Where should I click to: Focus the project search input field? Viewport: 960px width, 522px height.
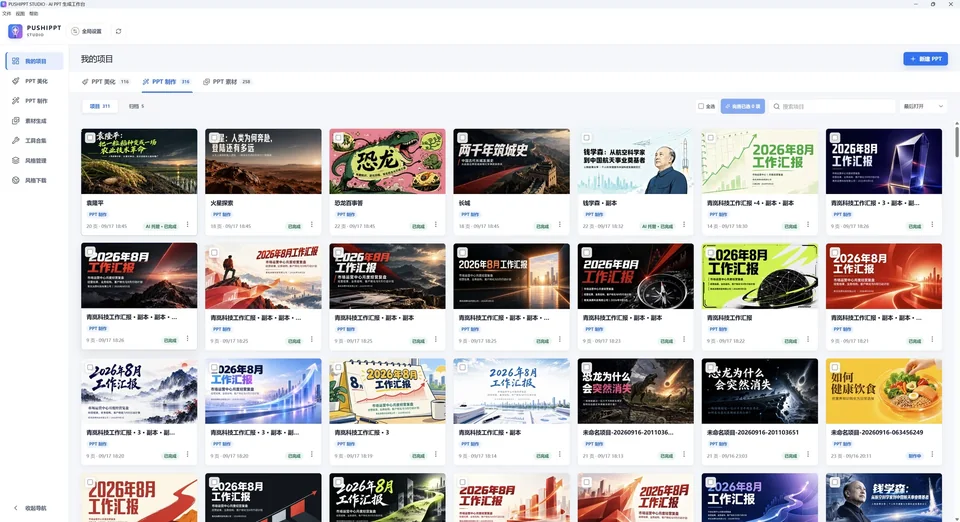(x=833, y=106)
